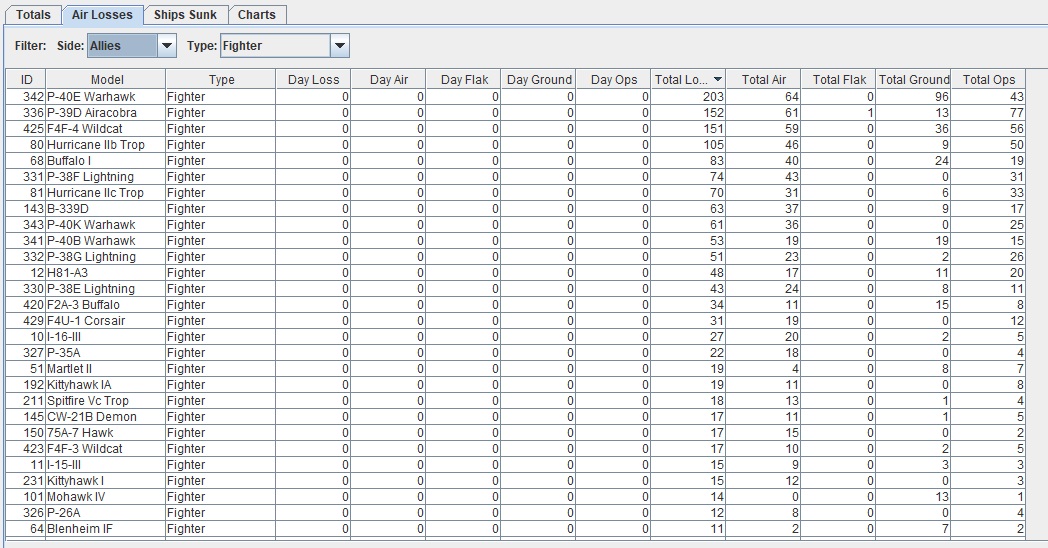Switch to the Totals tab
1048x548 pixels.
tap(33, 15)
